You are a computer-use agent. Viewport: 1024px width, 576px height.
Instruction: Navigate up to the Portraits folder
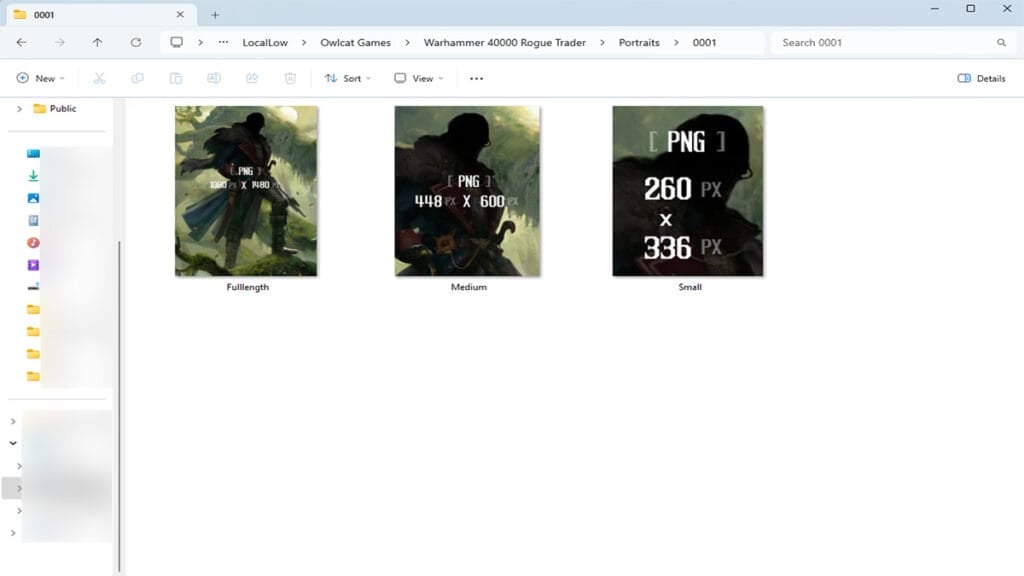(96, 42)
